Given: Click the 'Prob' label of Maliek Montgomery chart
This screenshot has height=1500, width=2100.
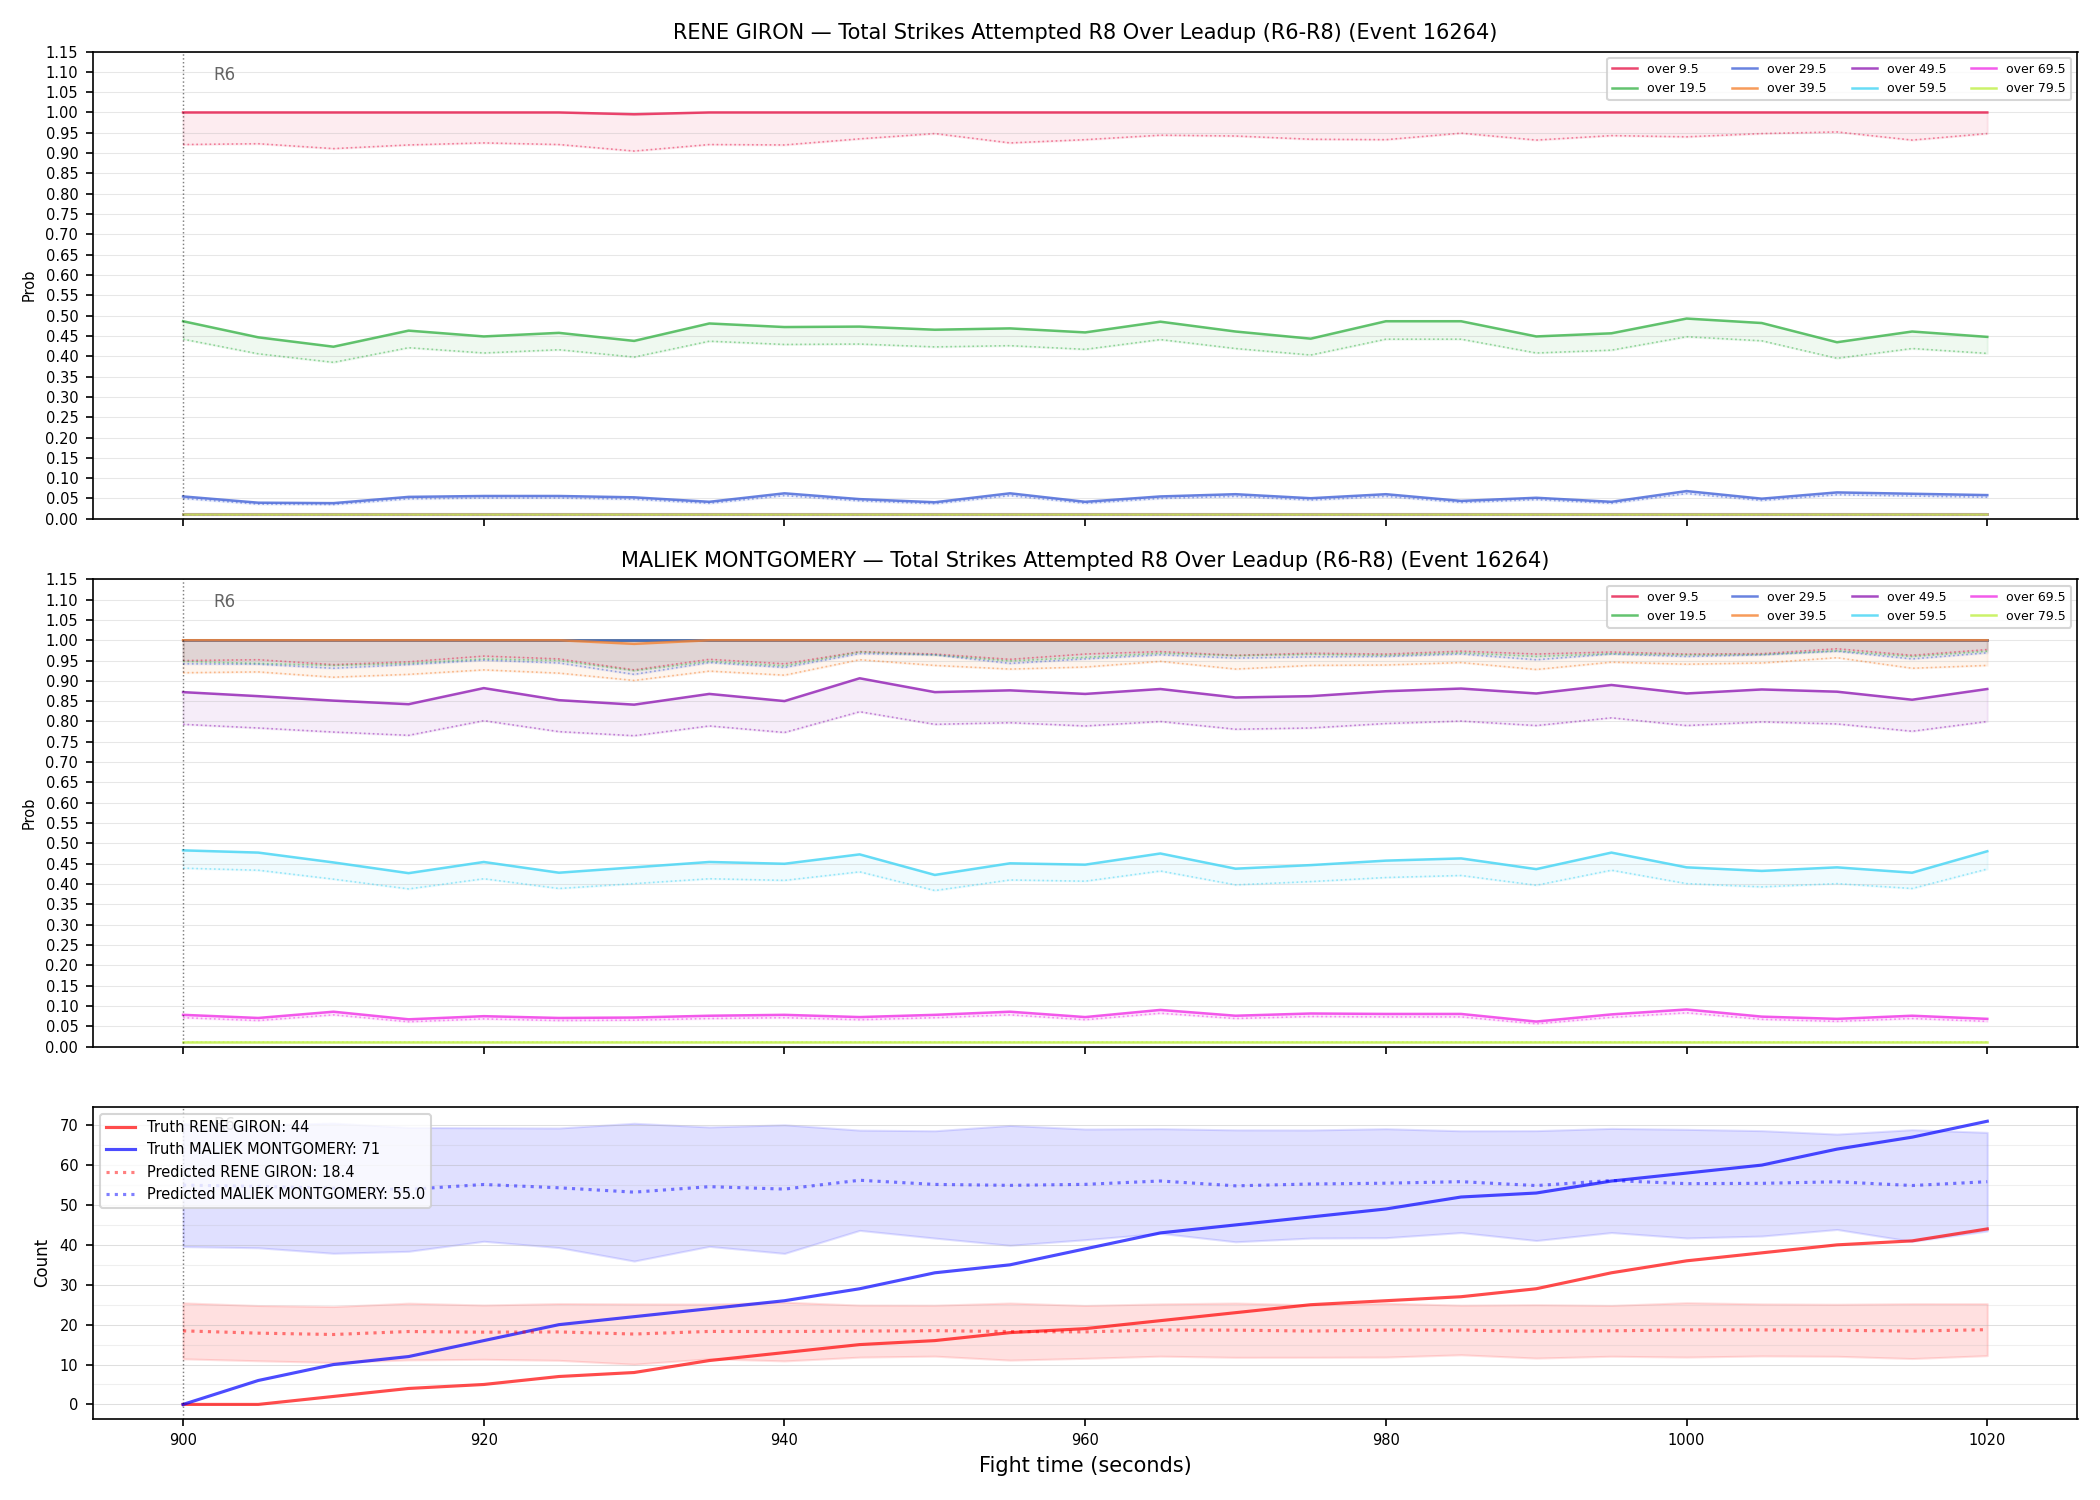Looking at the screenshot, I should (x=29, y=814).
